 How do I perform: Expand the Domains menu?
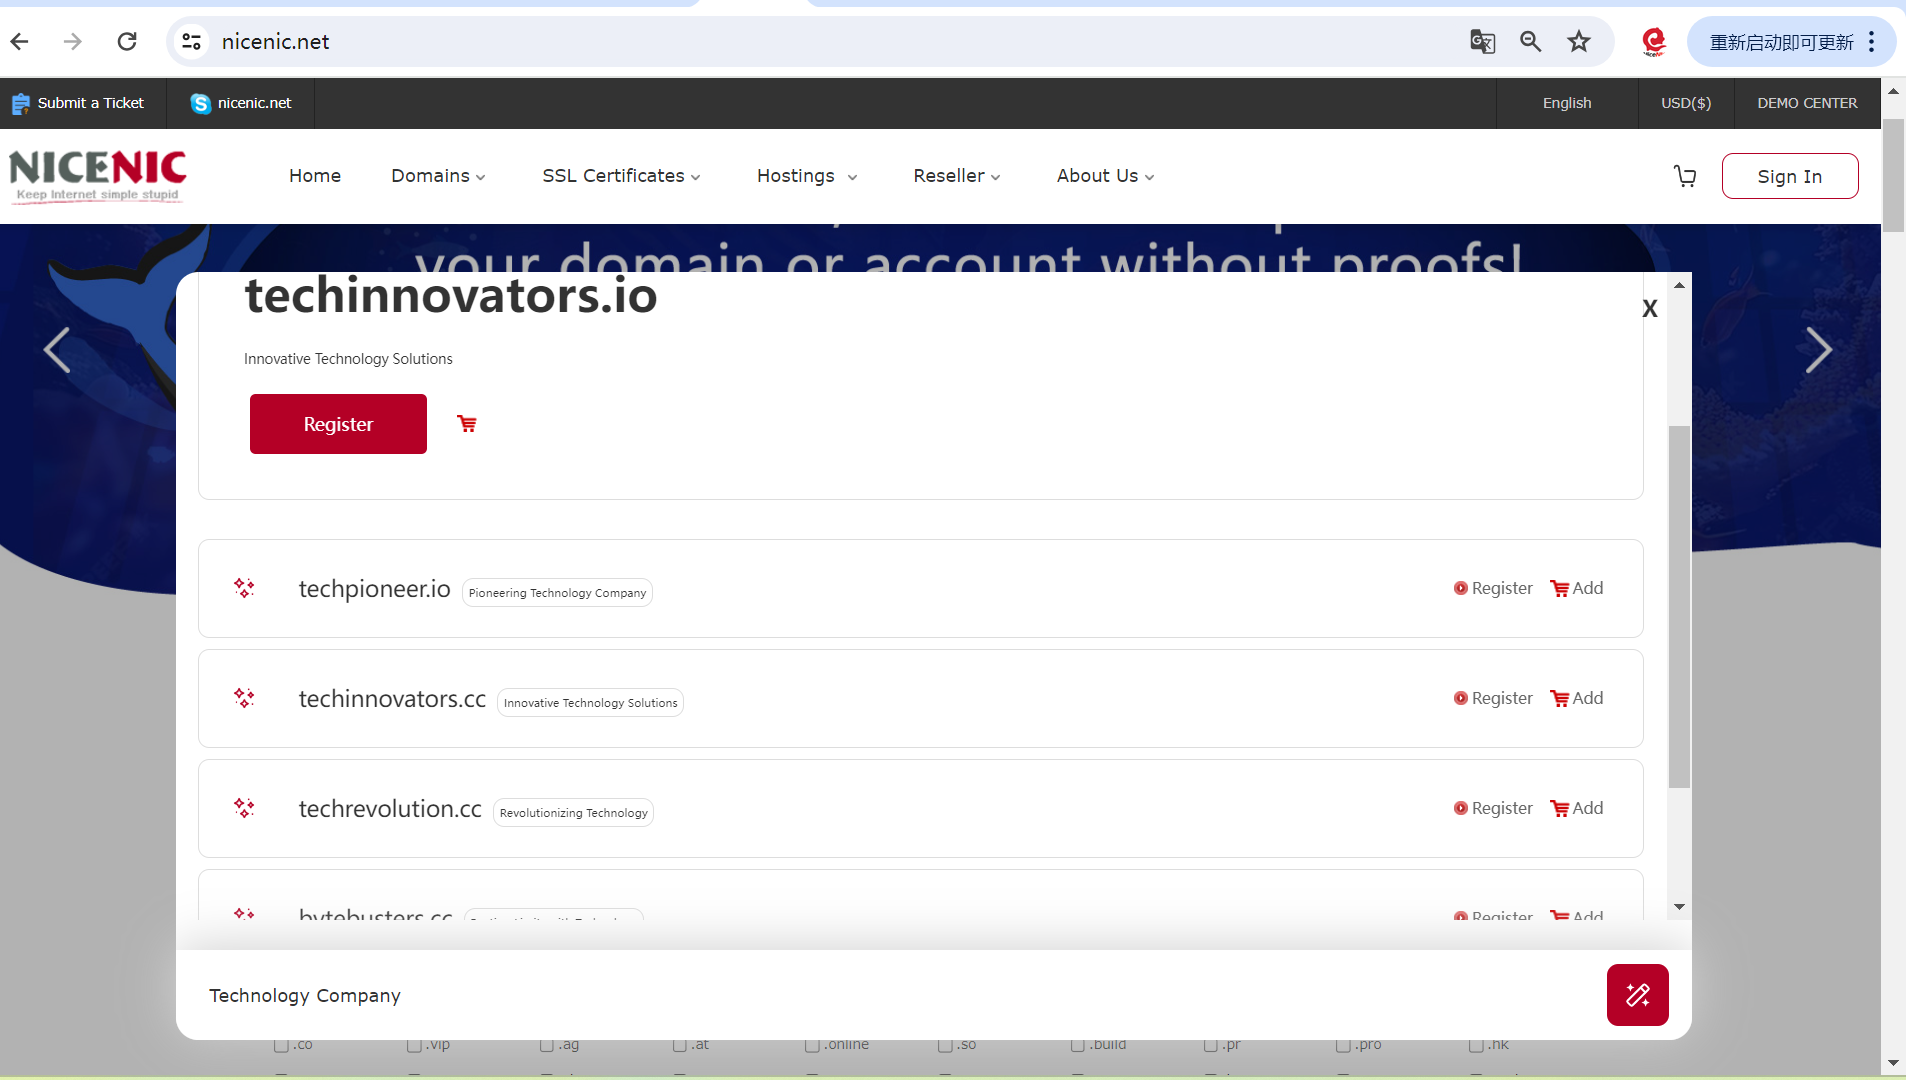click(x=438, y=176)
